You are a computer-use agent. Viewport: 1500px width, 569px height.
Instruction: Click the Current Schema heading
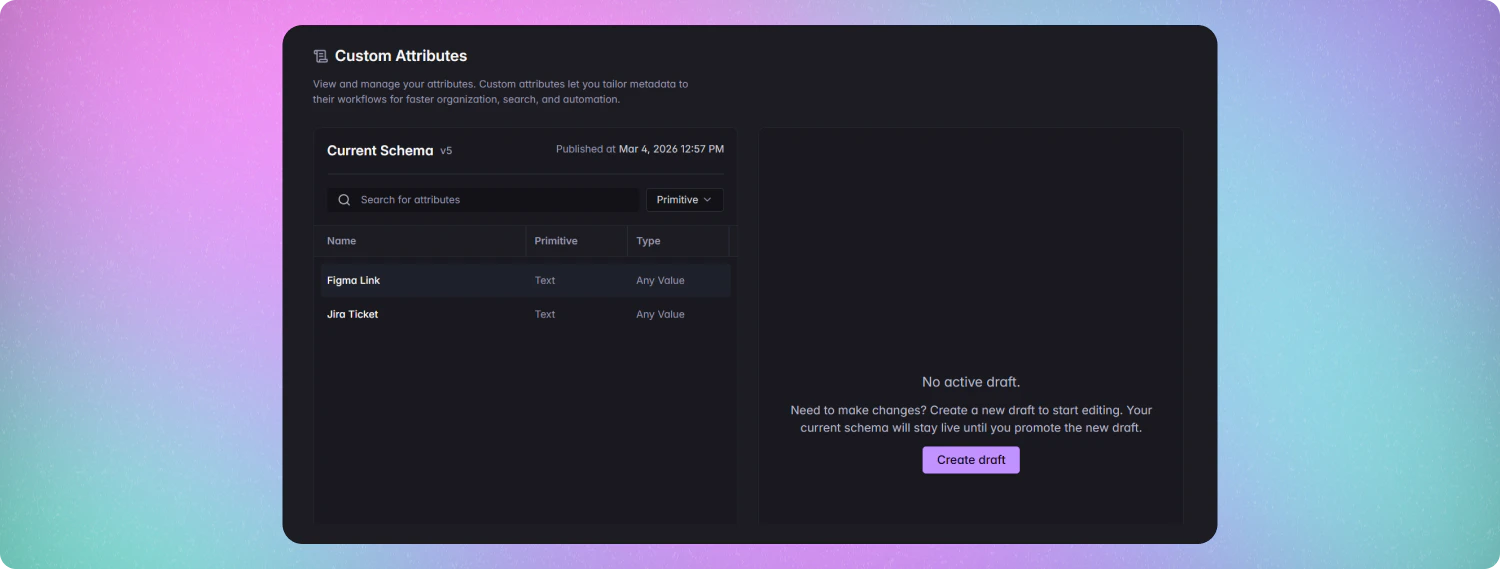coord(380,151)
